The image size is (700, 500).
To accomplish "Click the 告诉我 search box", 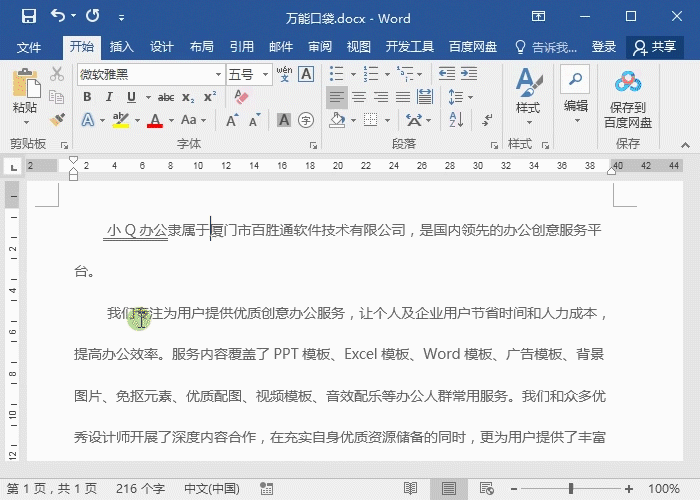I will pos(546,47).
